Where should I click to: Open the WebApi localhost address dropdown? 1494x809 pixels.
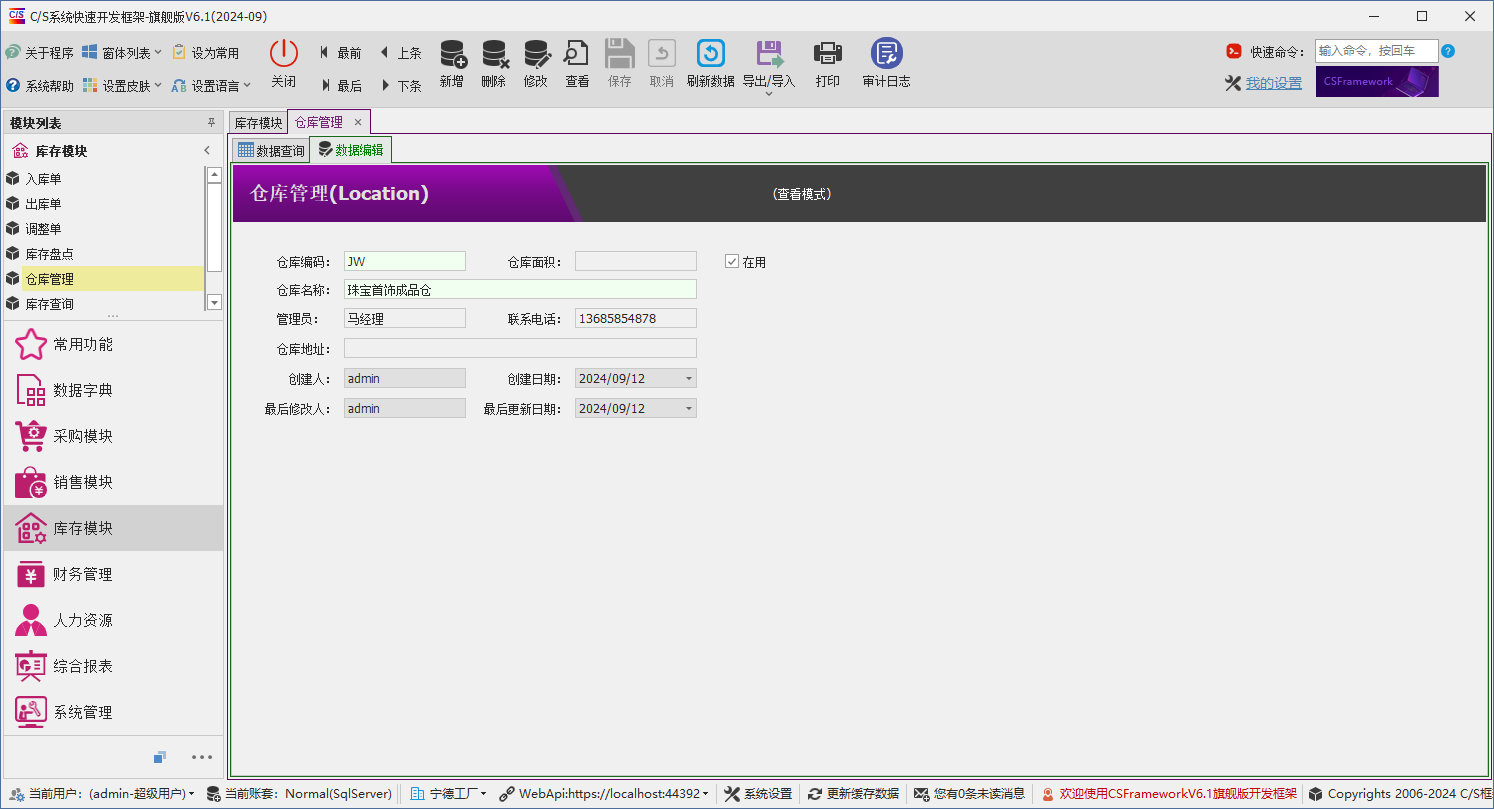coord(605,794)
